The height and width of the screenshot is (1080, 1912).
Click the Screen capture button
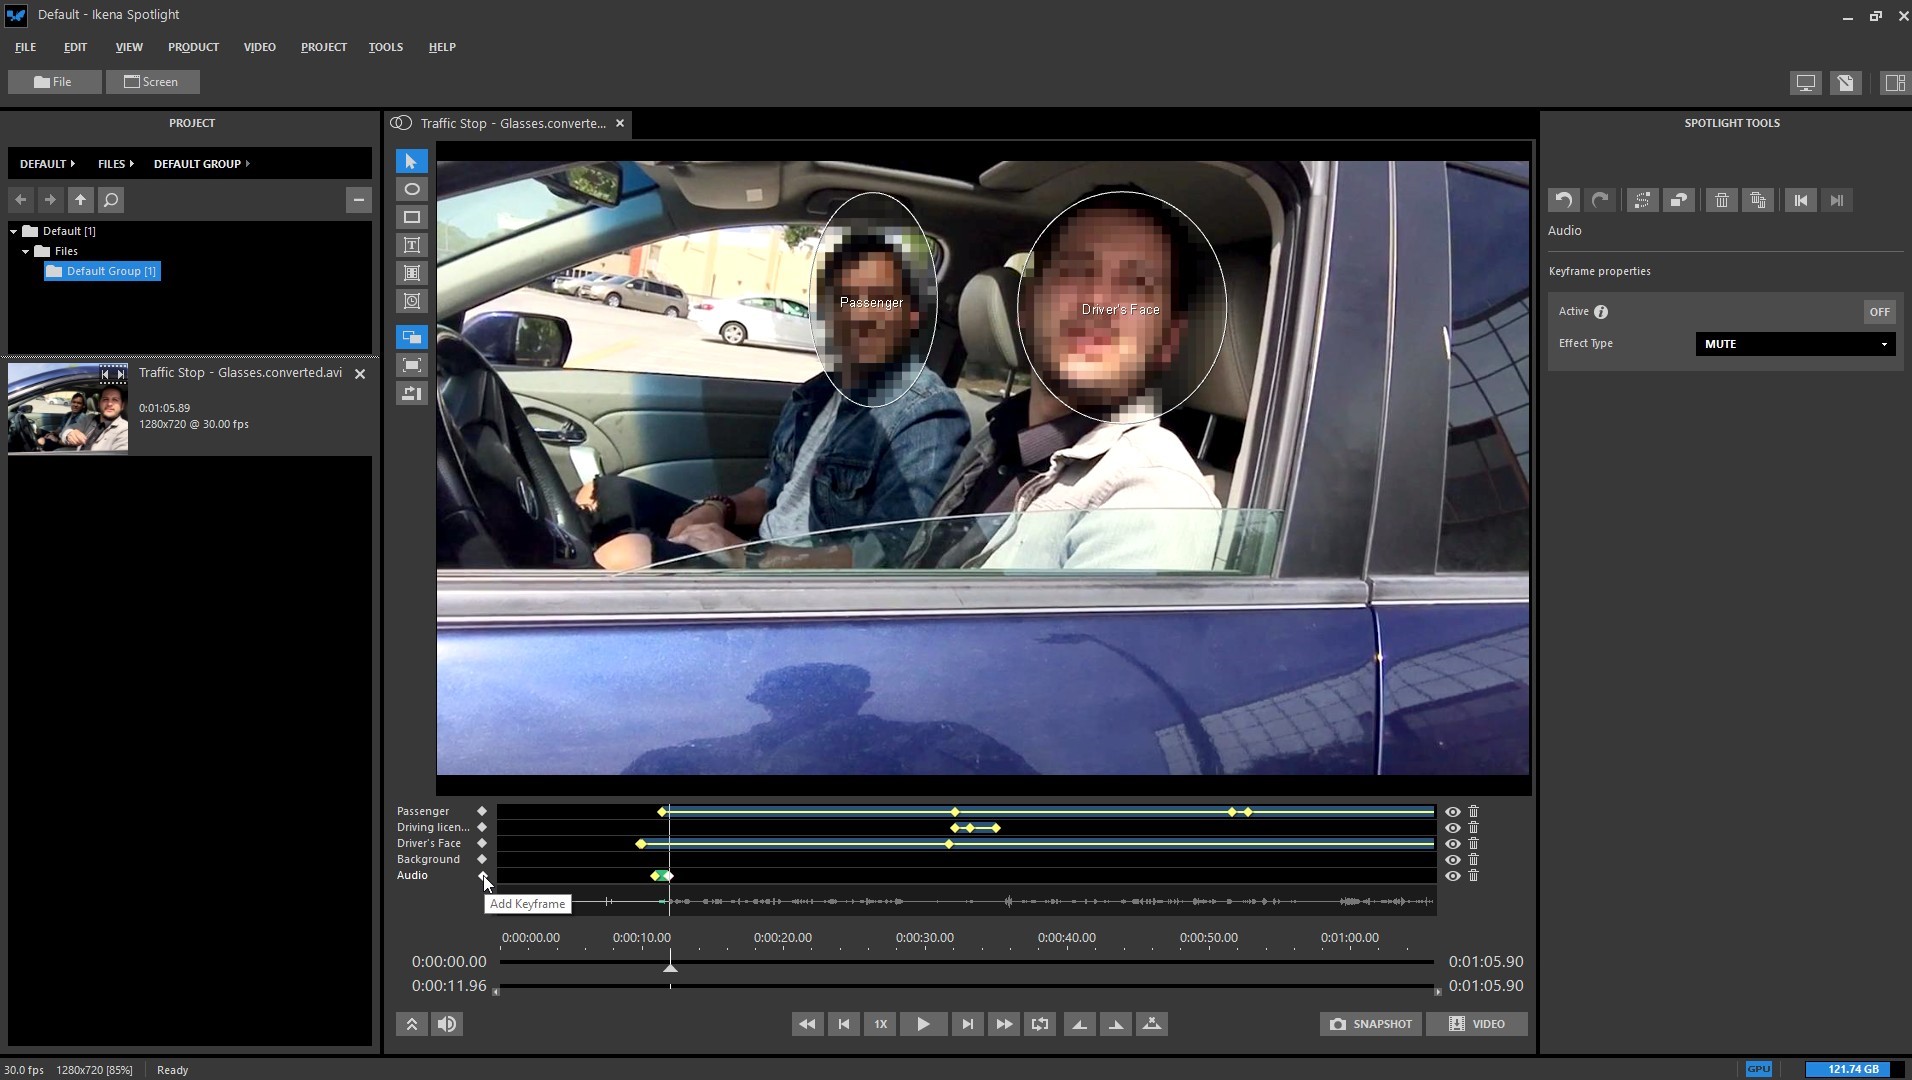pos(152,82)
